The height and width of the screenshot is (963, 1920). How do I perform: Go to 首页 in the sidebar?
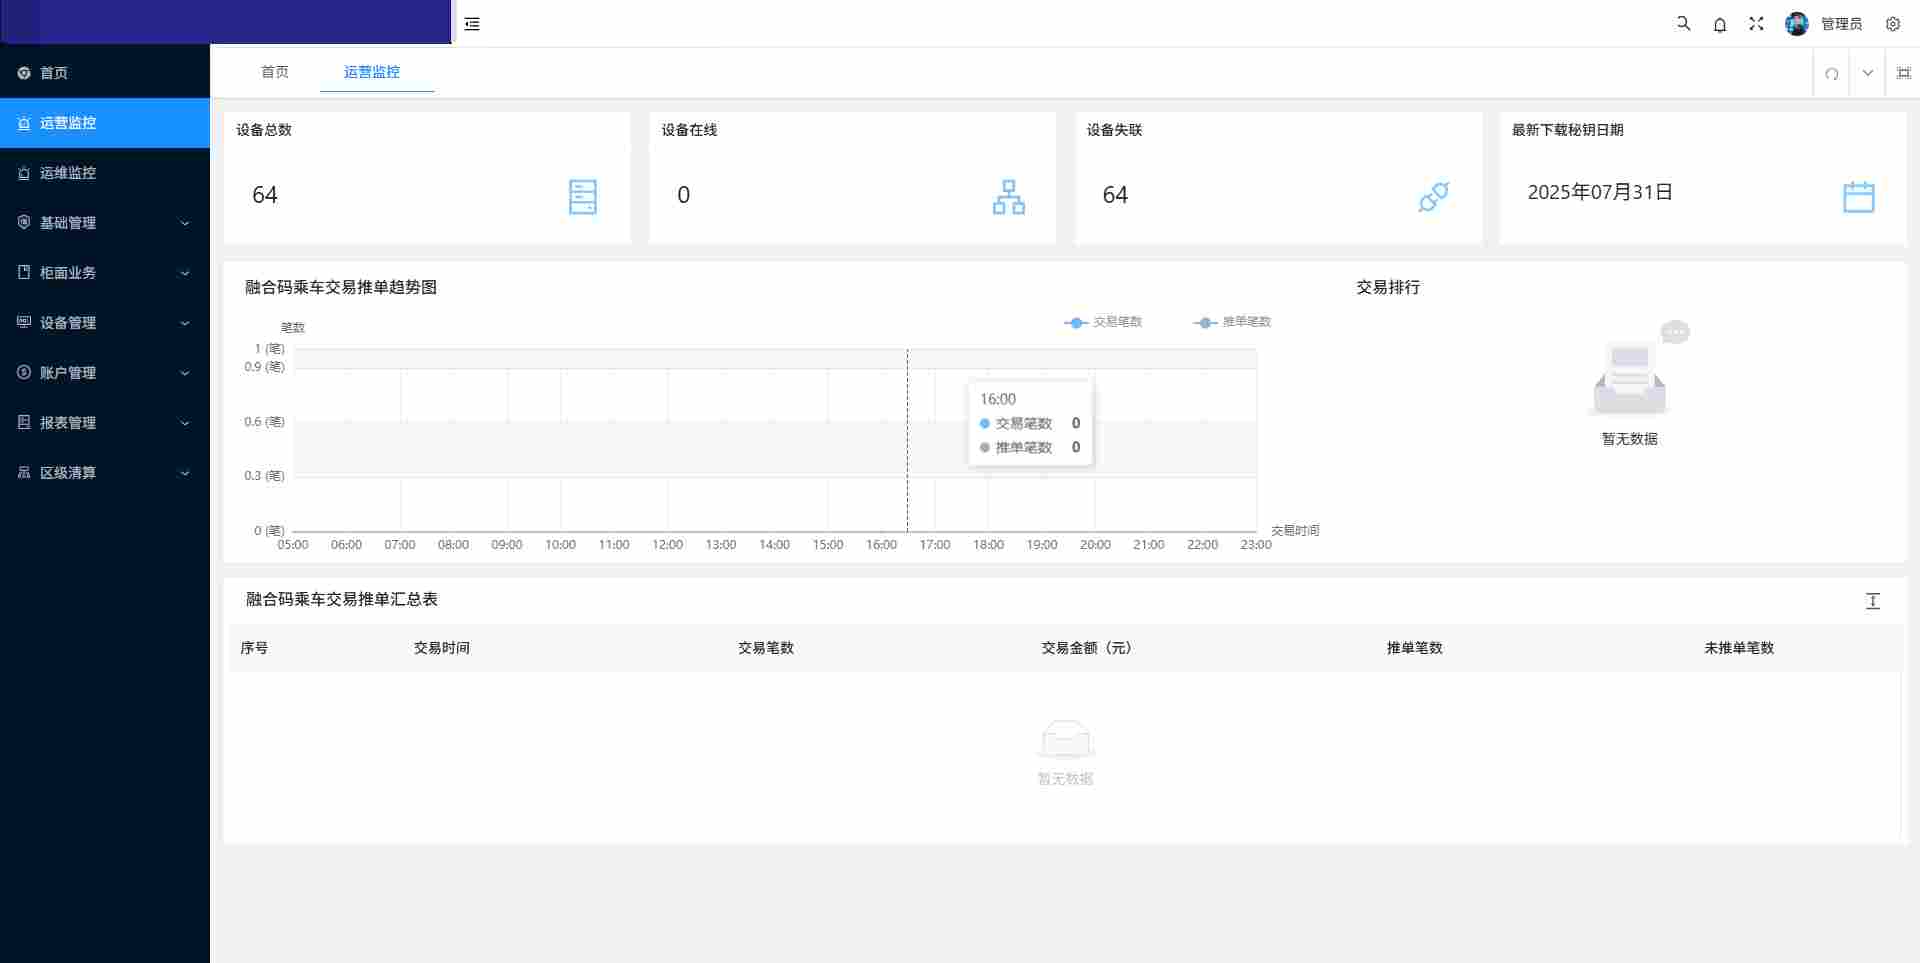[x=105, y=73]
